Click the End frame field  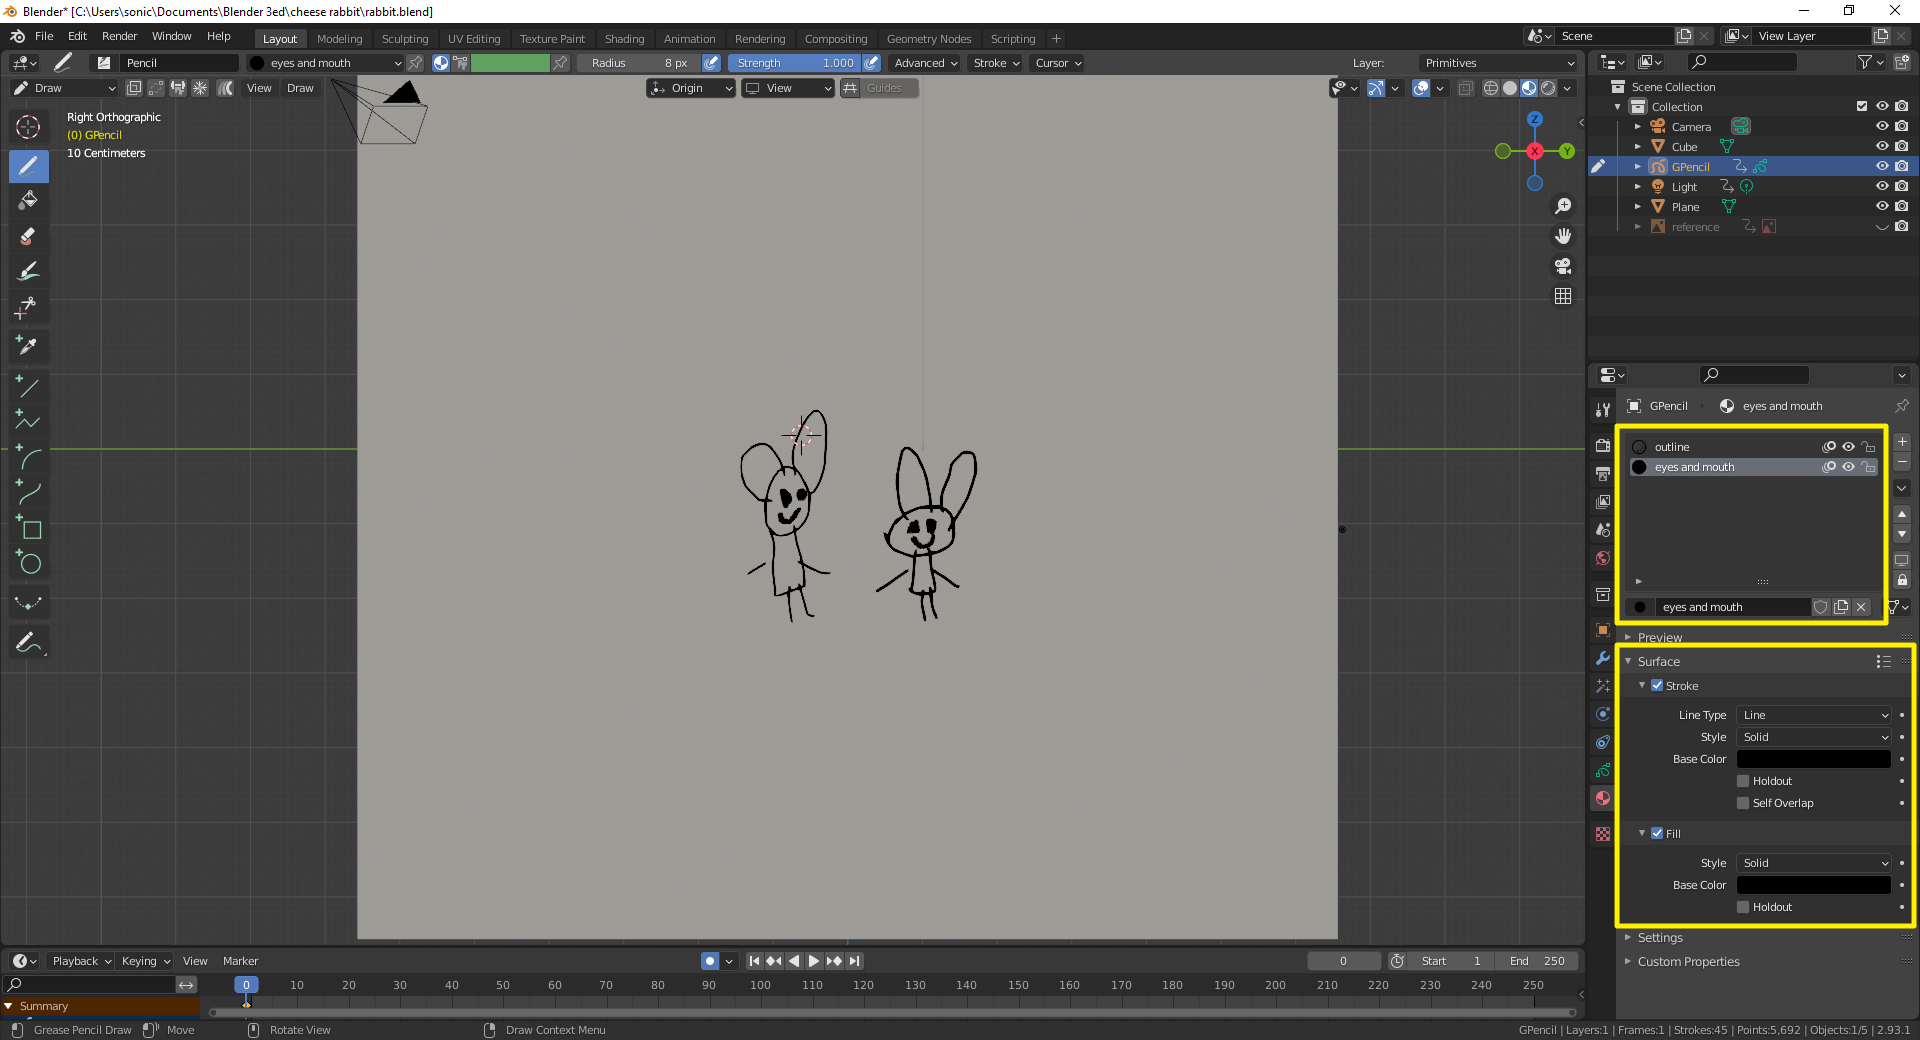pos(1537,961)
